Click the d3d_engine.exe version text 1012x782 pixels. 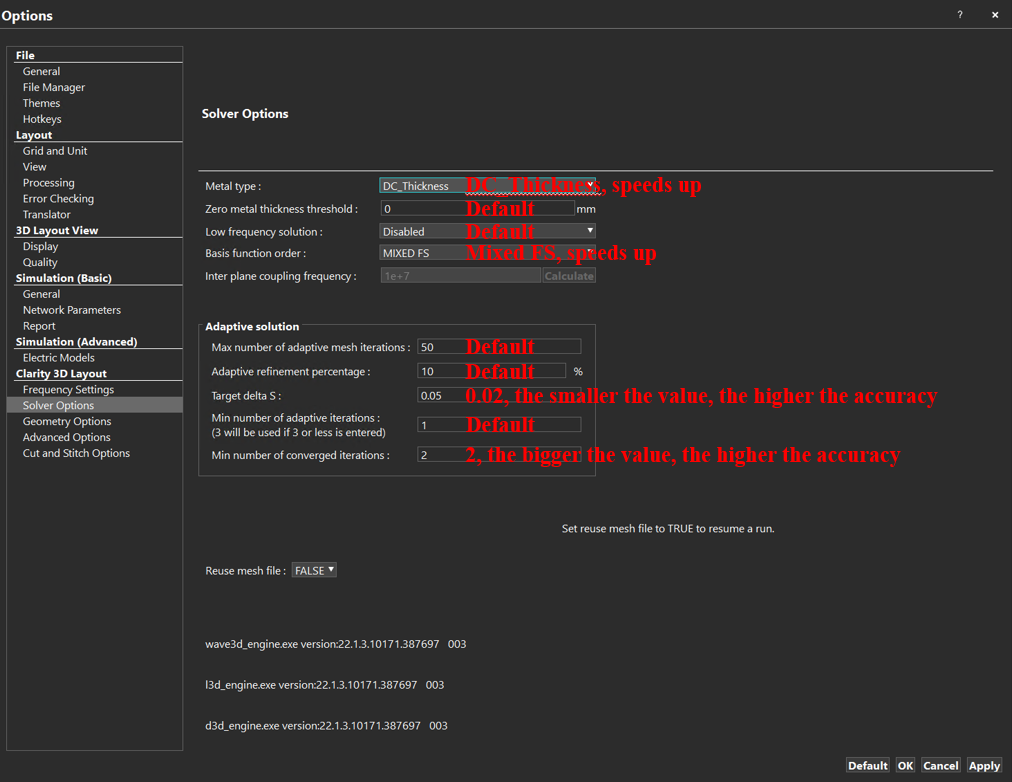click(326, 725)
